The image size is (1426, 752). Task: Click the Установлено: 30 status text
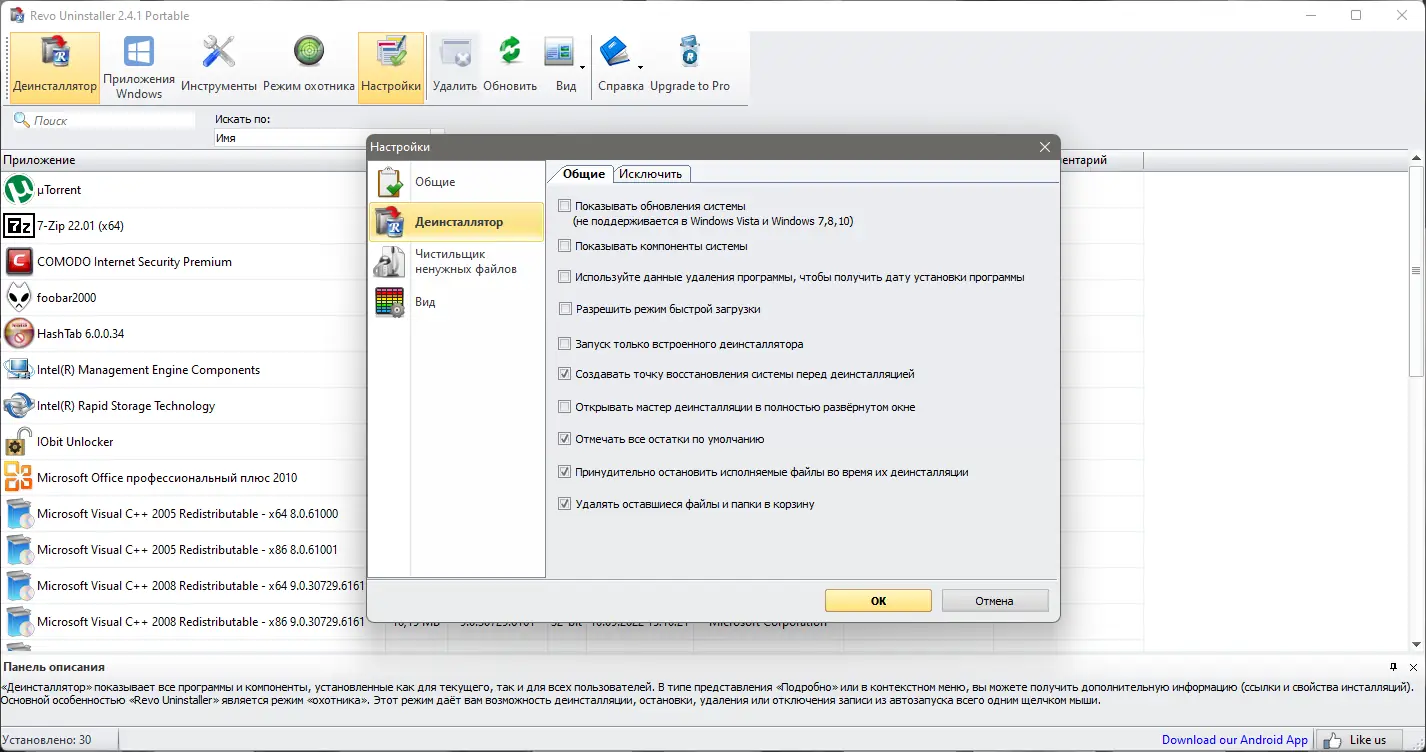point(47,740)
